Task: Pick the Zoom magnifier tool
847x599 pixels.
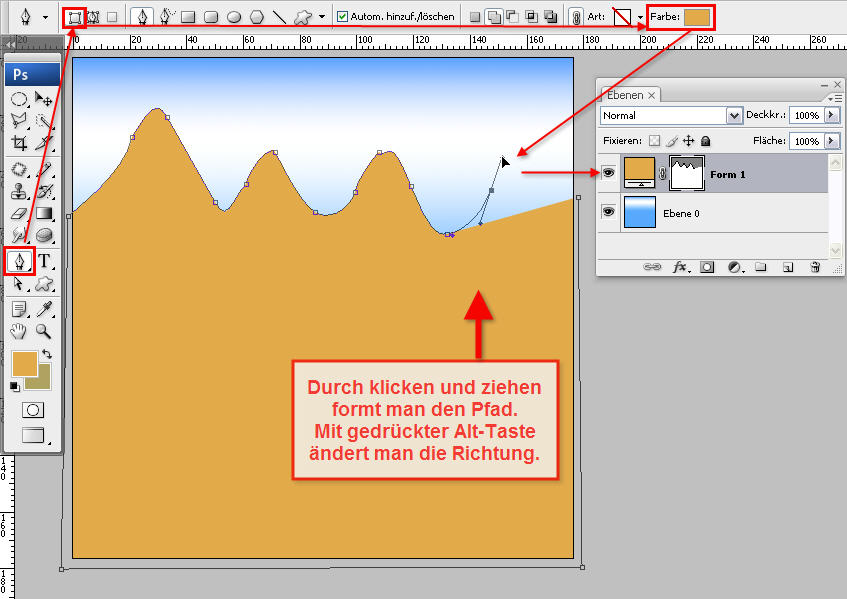Action: pos(44,331)
